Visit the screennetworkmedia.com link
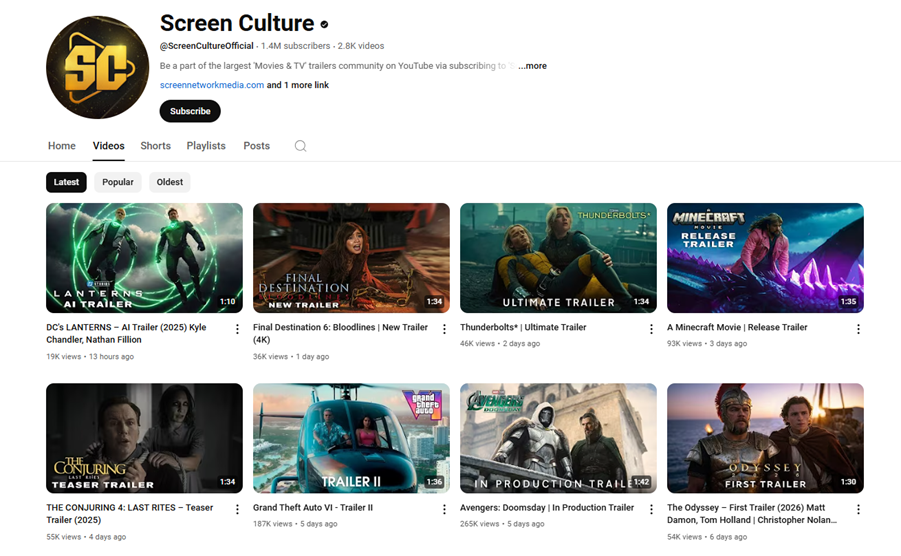901x556 pixels. [x=212, y=85]
